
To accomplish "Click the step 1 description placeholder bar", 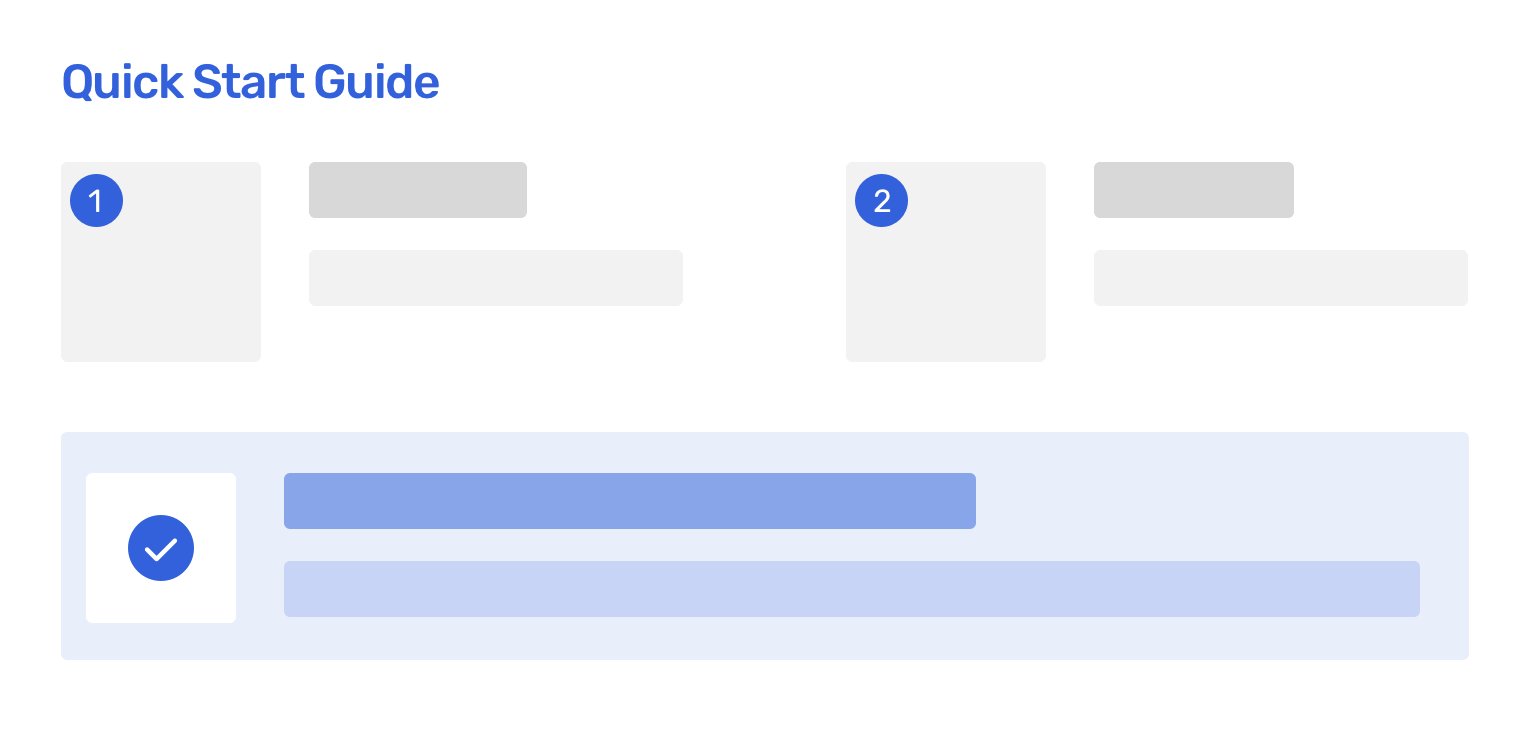I will [x=496, y=278].
